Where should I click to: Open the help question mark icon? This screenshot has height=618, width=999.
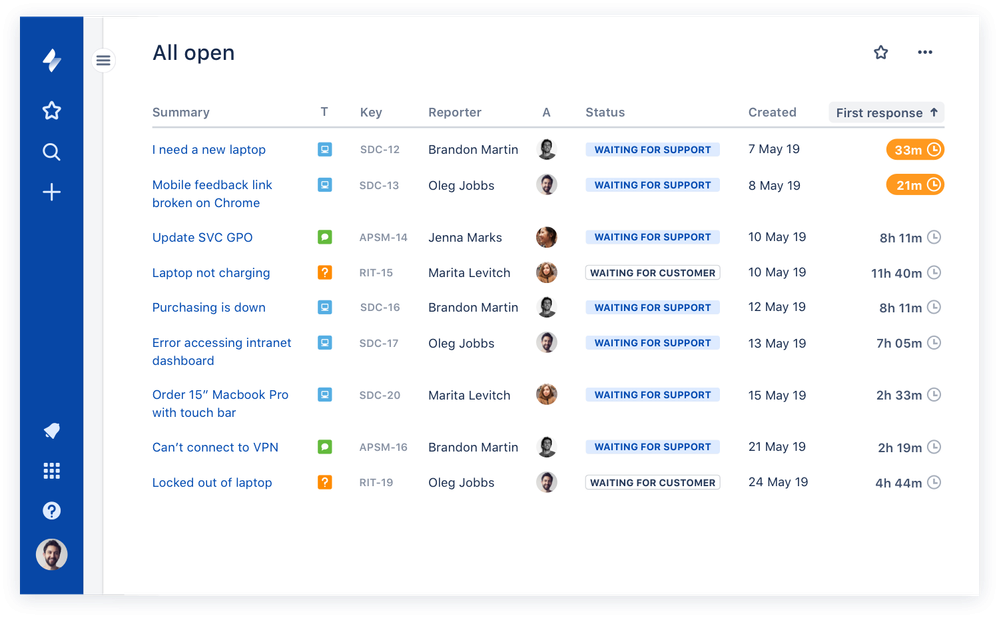52,510
